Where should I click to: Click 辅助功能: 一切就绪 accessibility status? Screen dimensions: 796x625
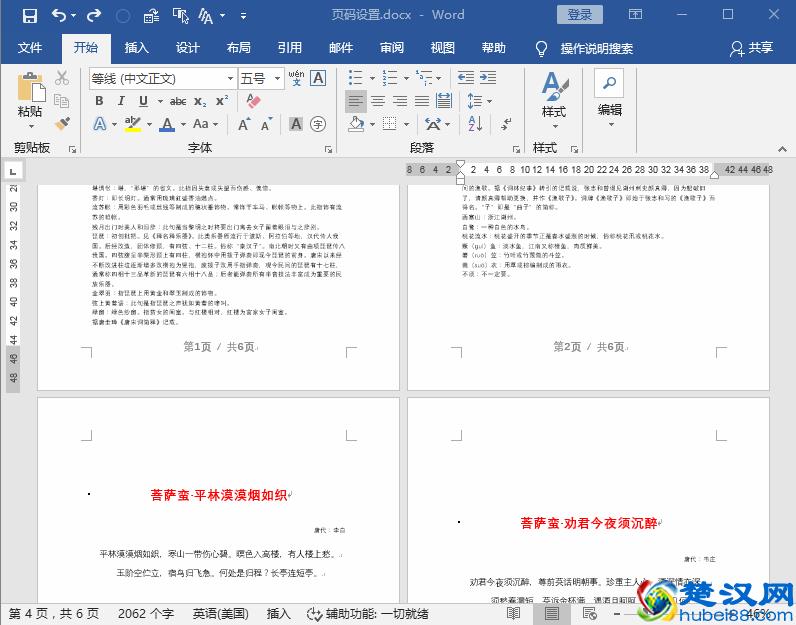click(368, 614)
